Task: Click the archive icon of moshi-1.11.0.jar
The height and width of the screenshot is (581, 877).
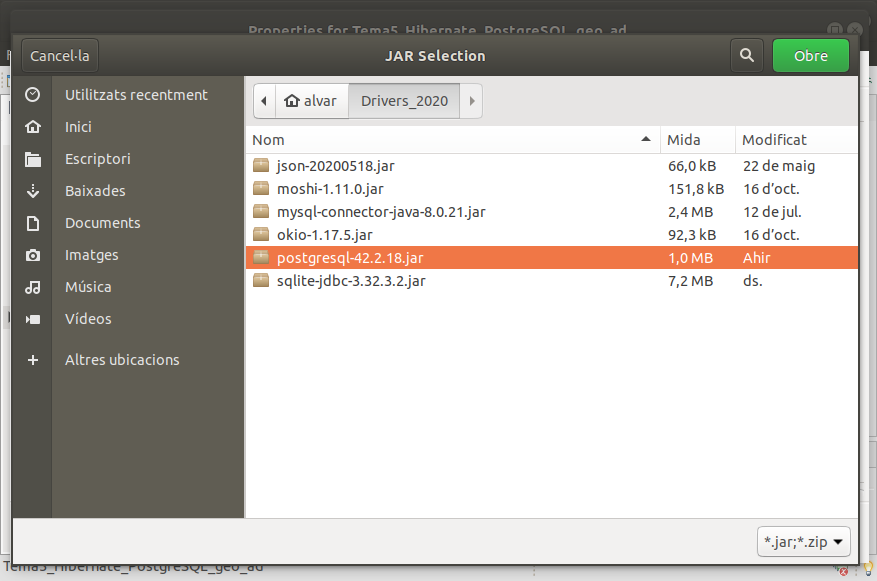Action: [x=261, y=188]
